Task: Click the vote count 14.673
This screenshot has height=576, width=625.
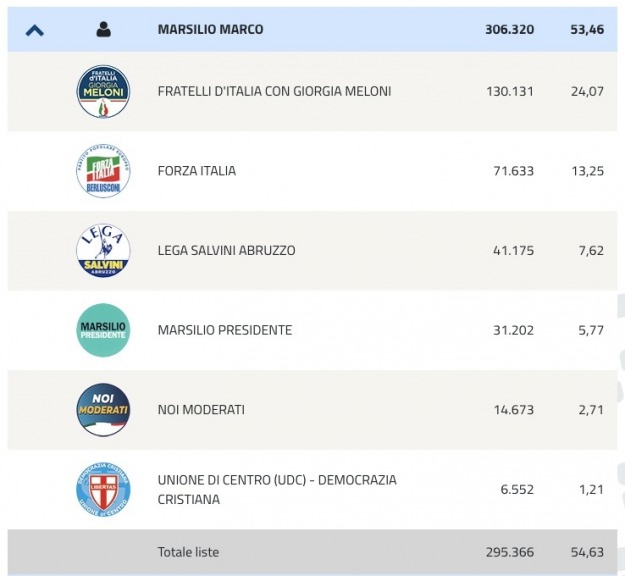Action: [514, 410]
